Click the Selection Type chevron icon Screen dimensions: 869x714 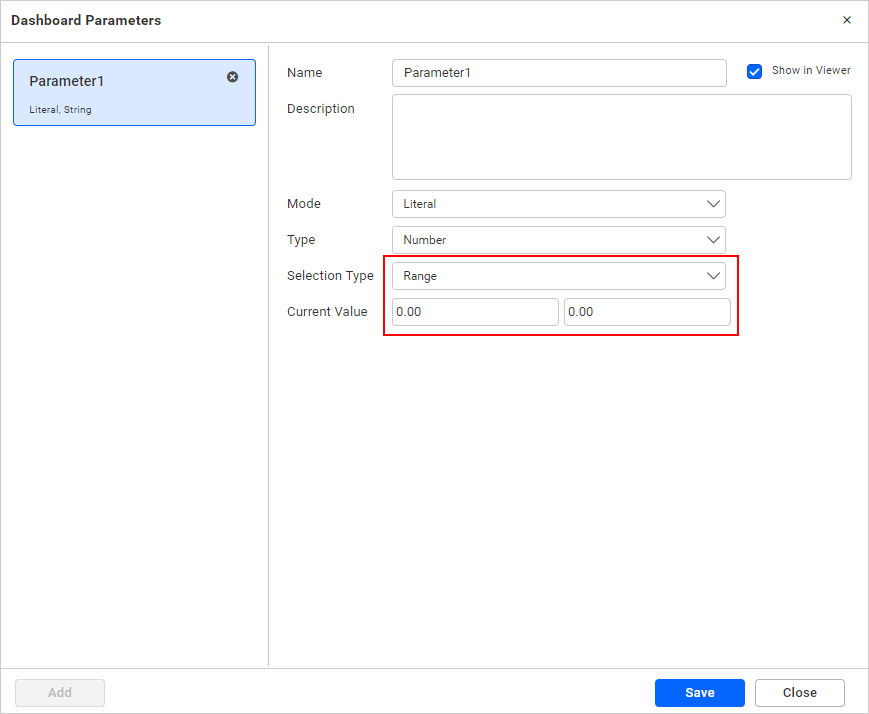coord(714,276)
